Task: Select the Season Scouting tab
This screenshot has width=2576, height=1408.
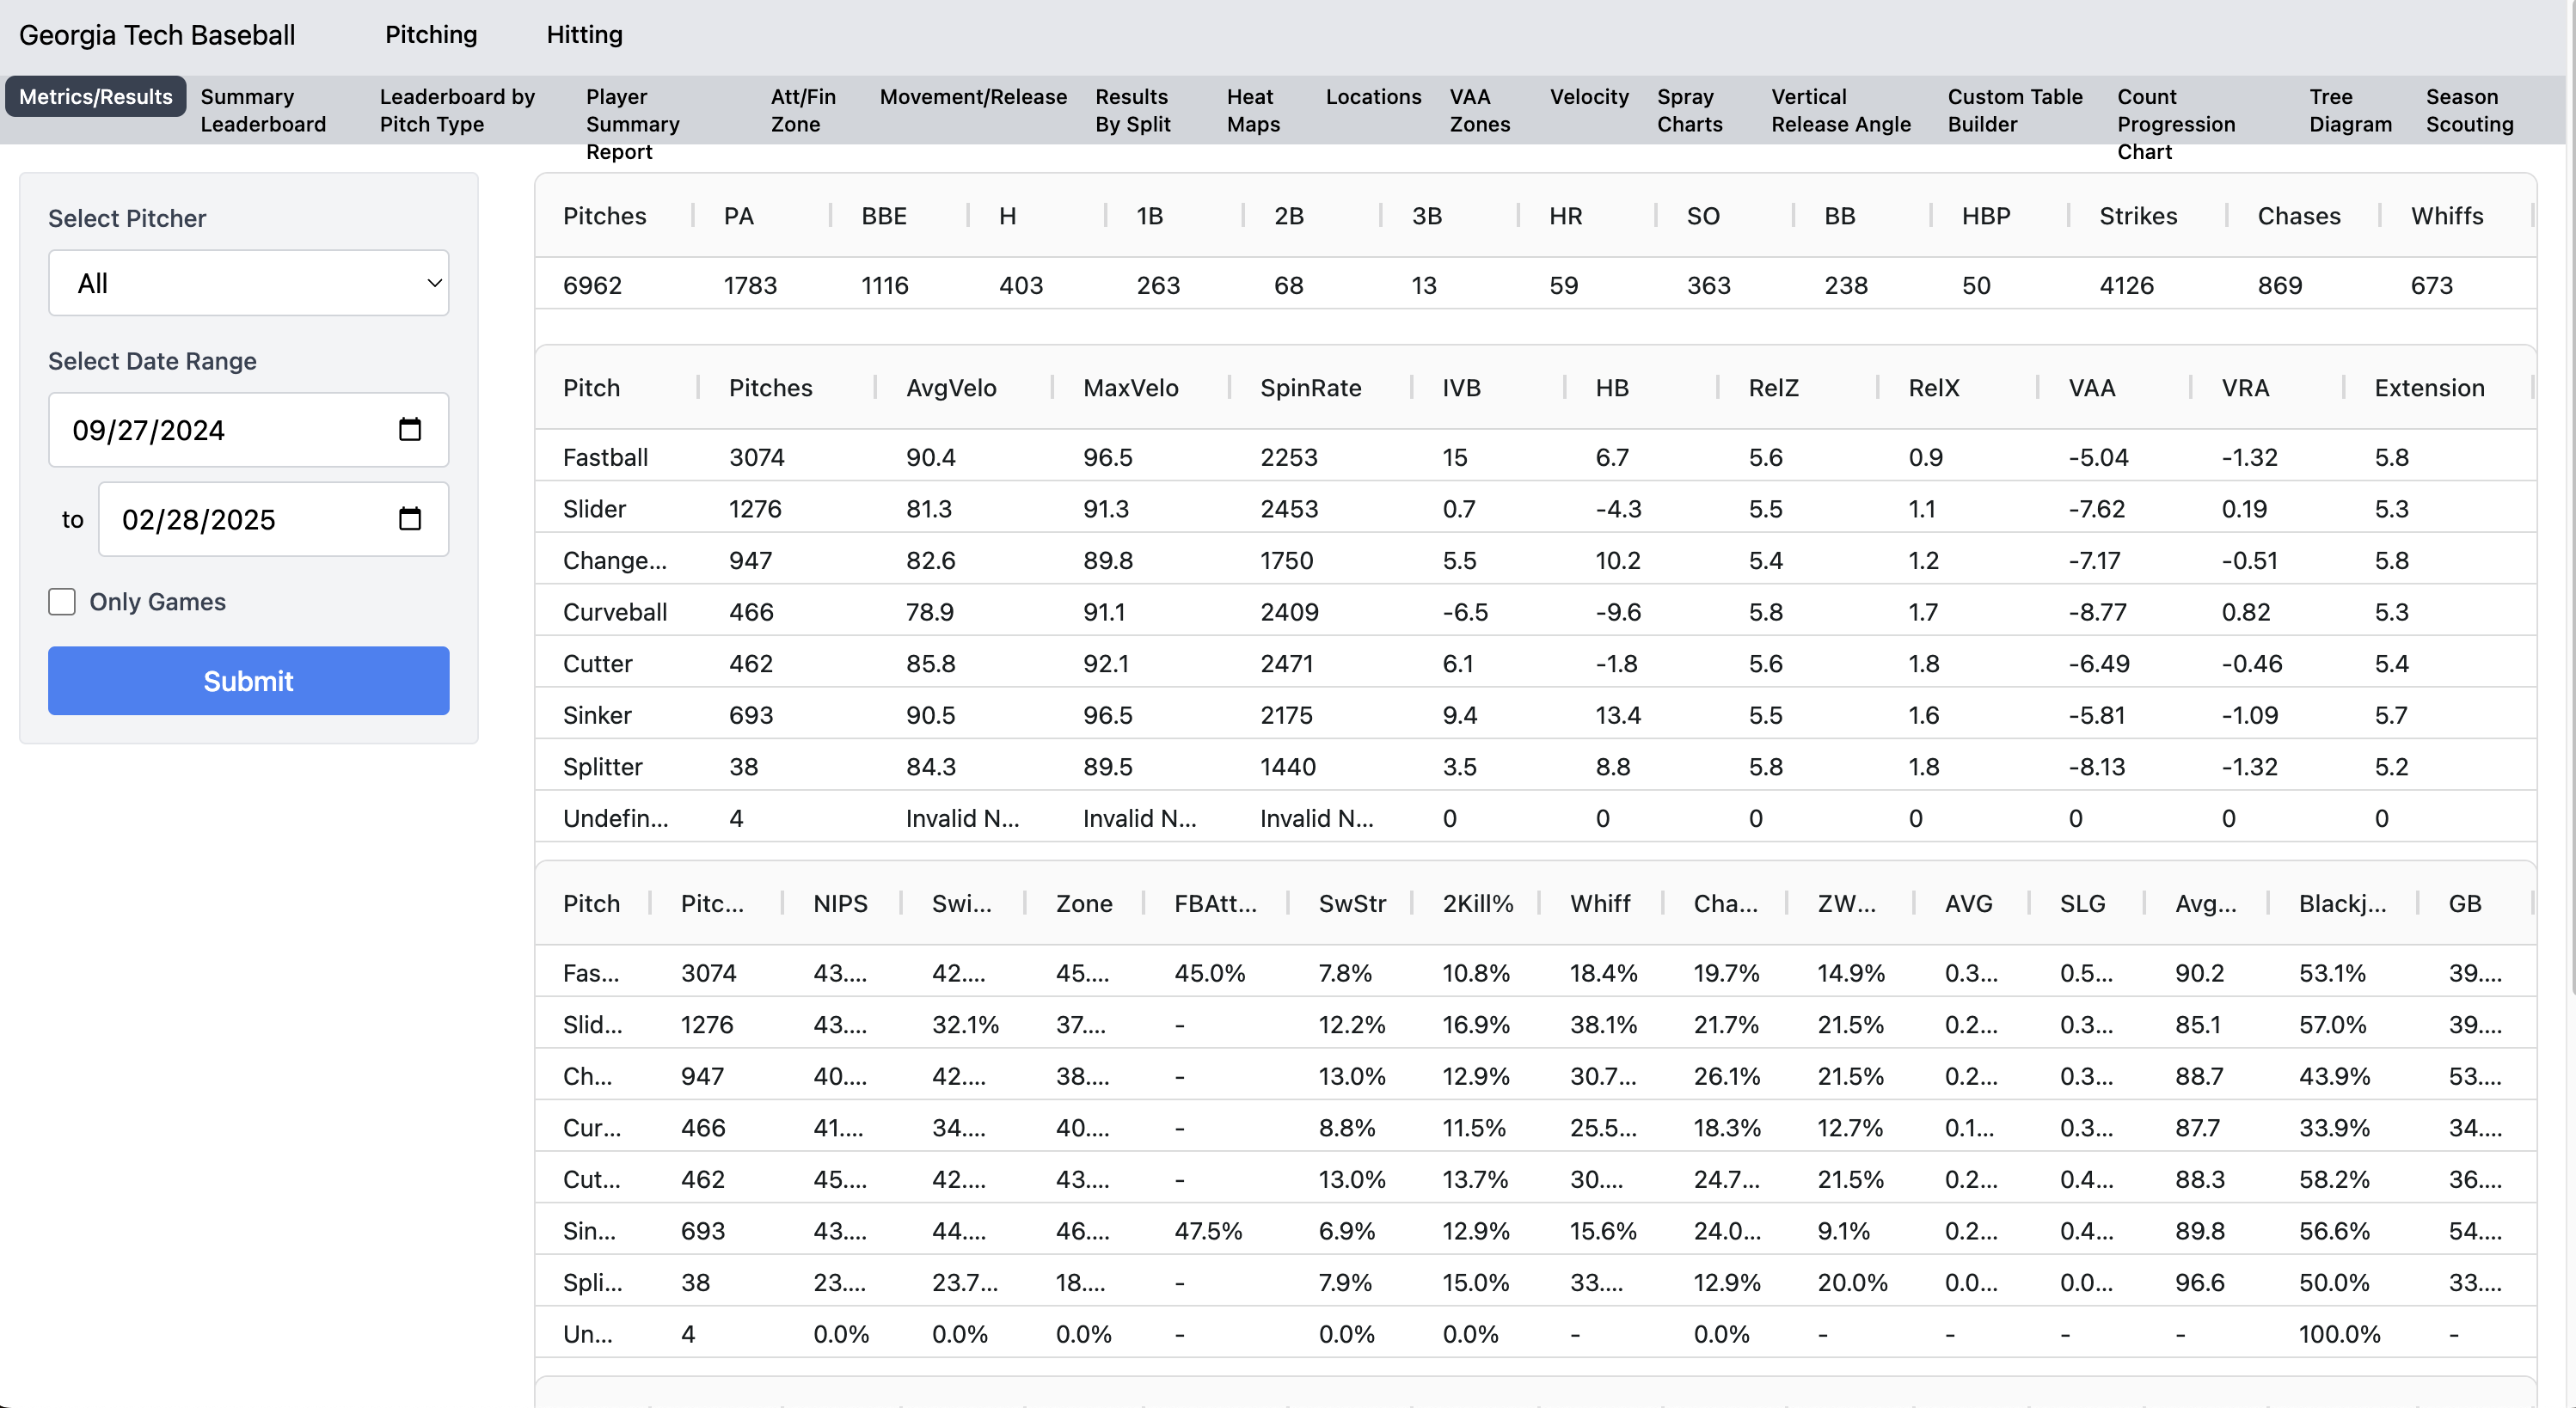Action: pyautogui.click(x=2469, y=110)
